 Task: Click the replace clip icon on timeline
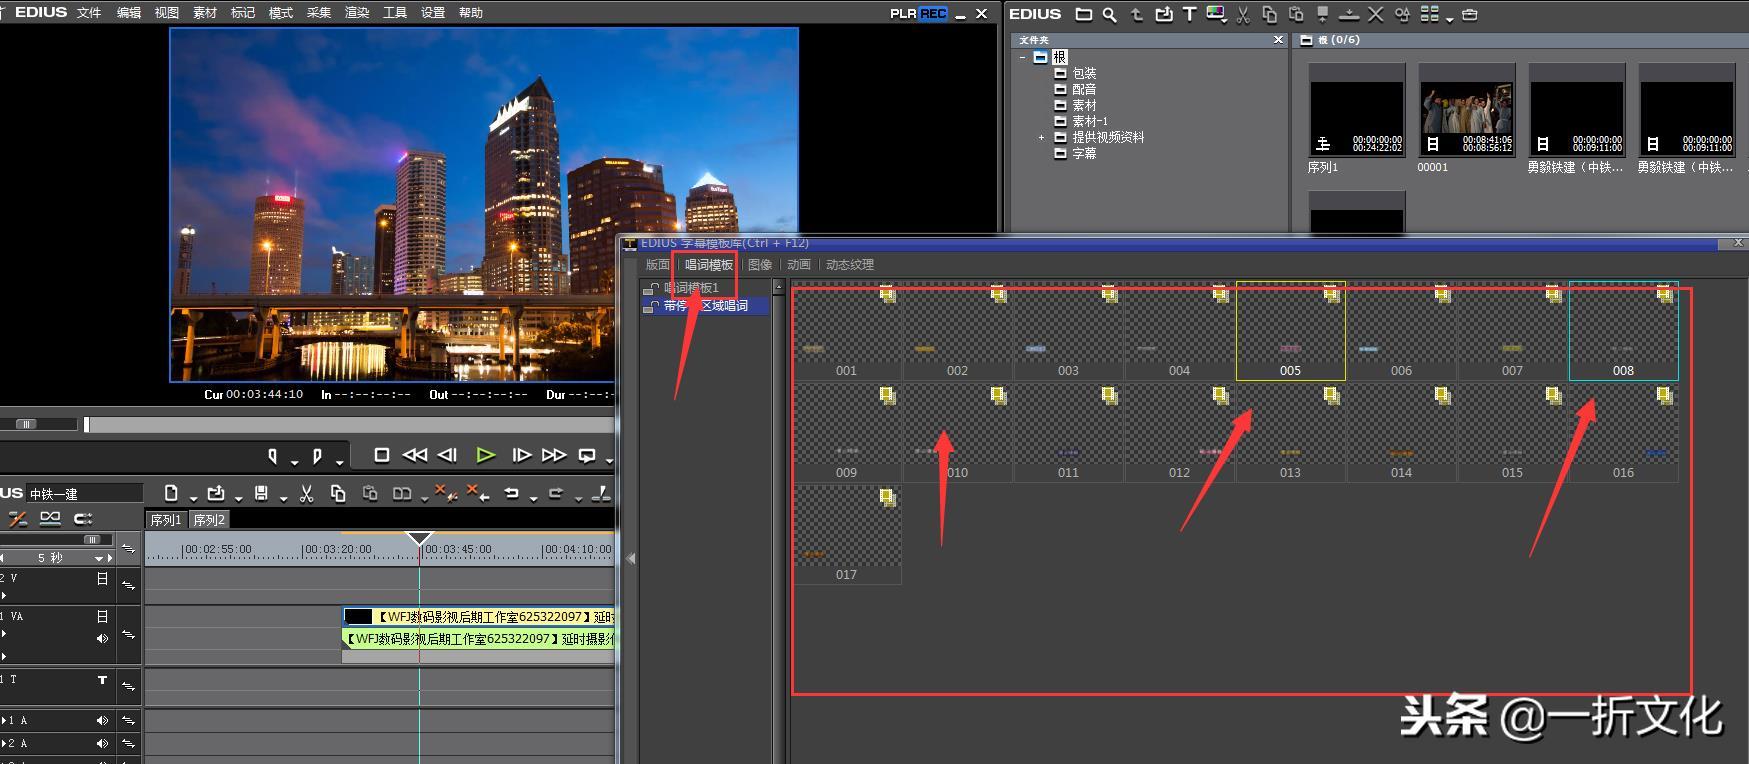point(402,493)
